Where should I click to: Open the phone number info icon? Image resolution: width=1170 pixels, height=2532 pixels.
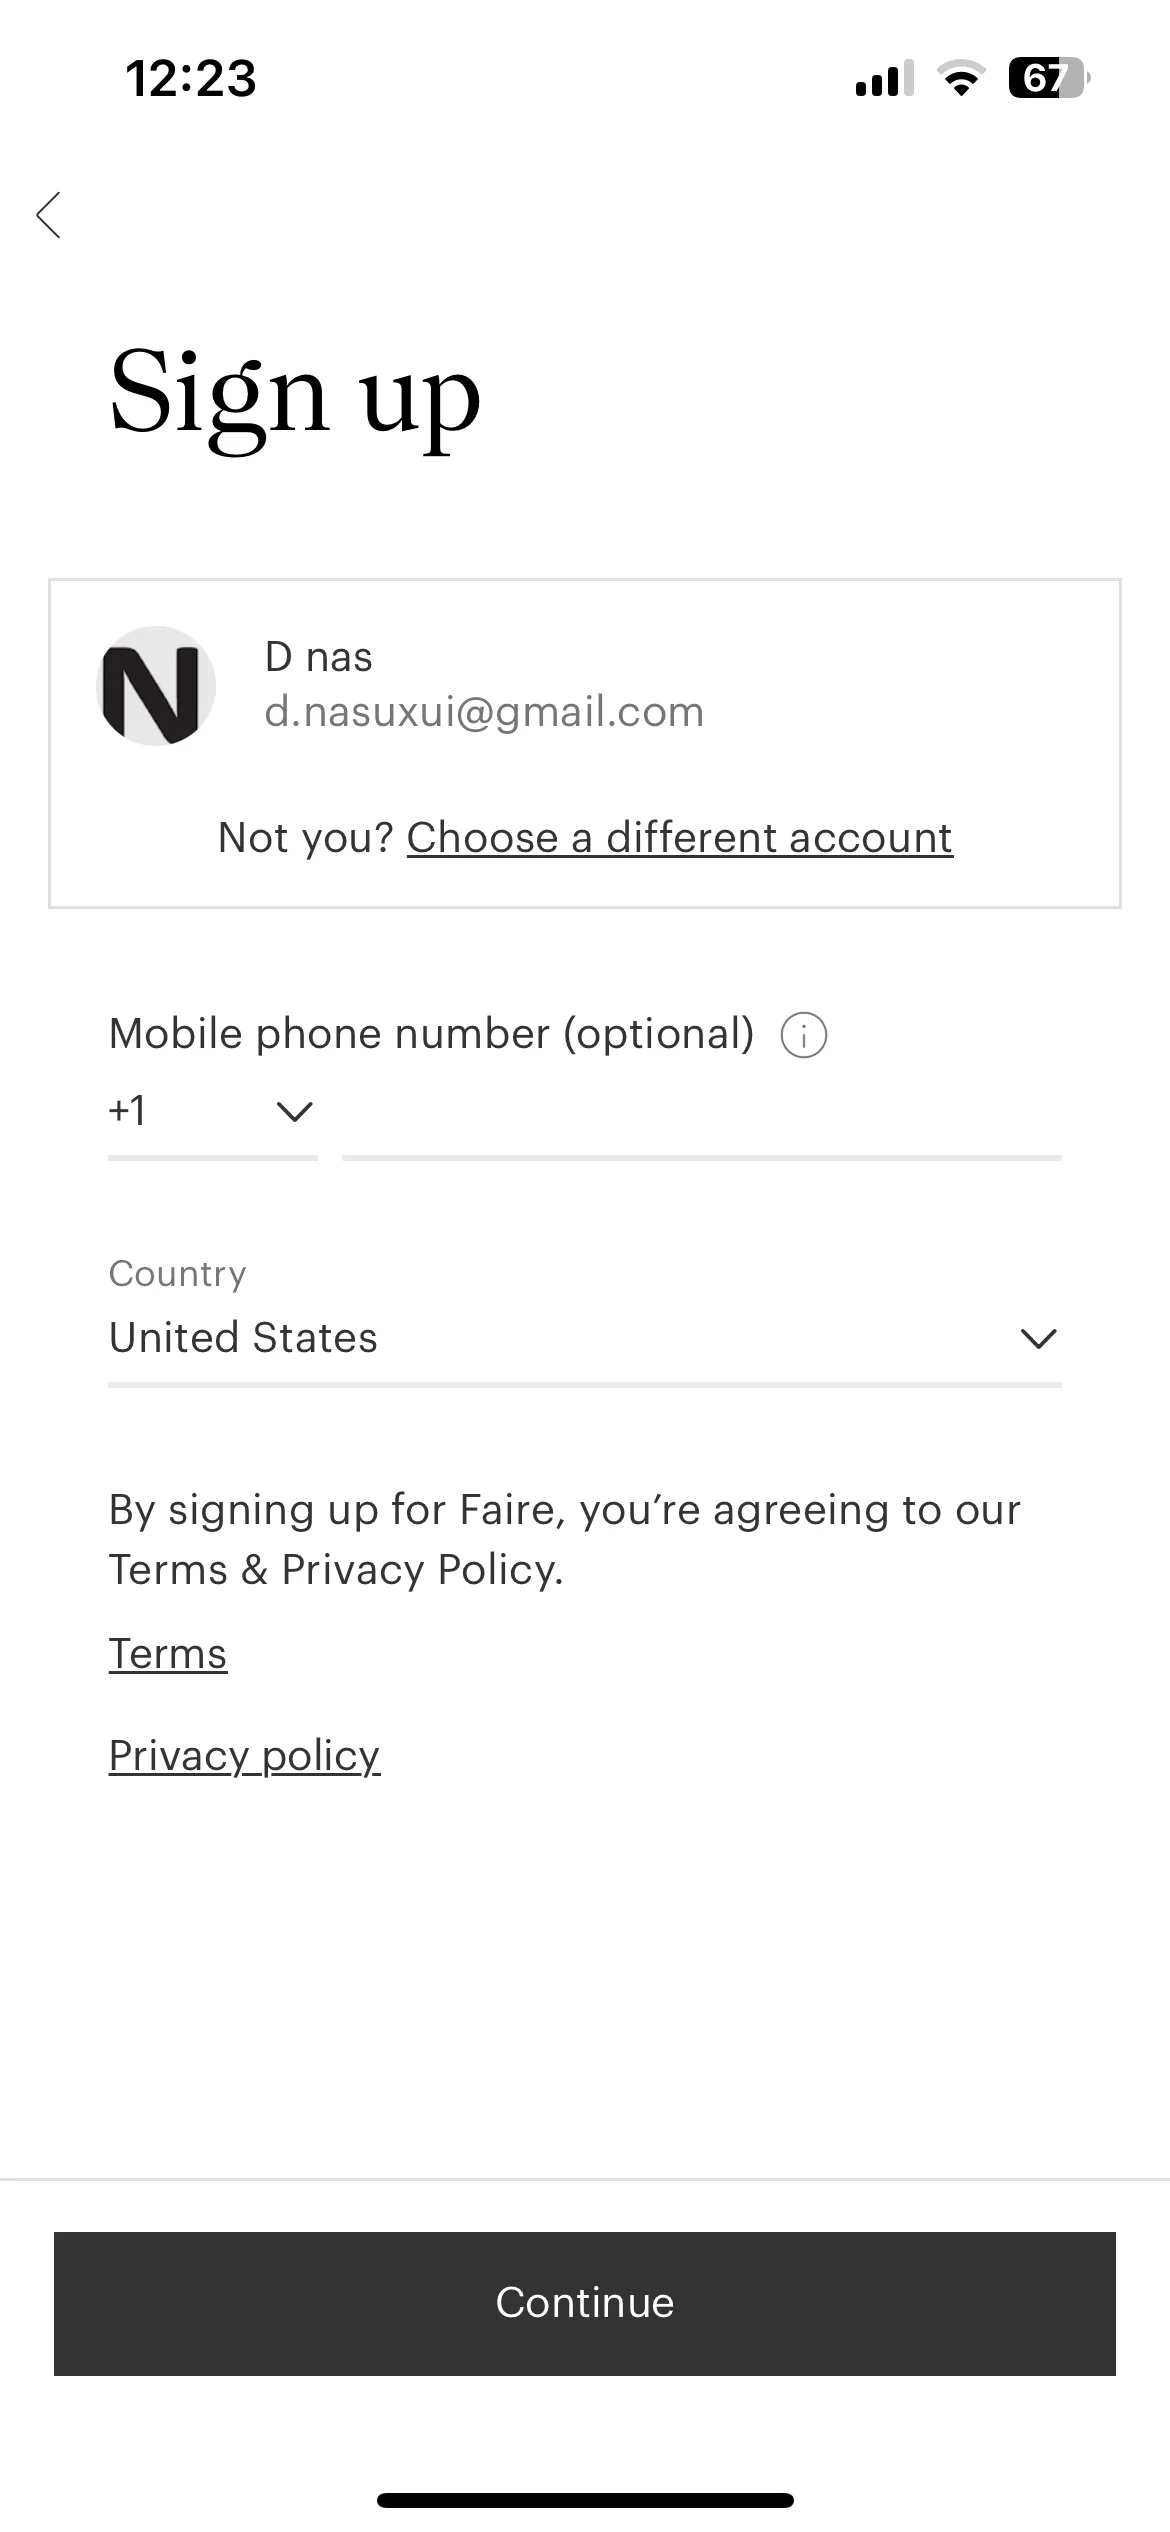tap(803, 1035)
